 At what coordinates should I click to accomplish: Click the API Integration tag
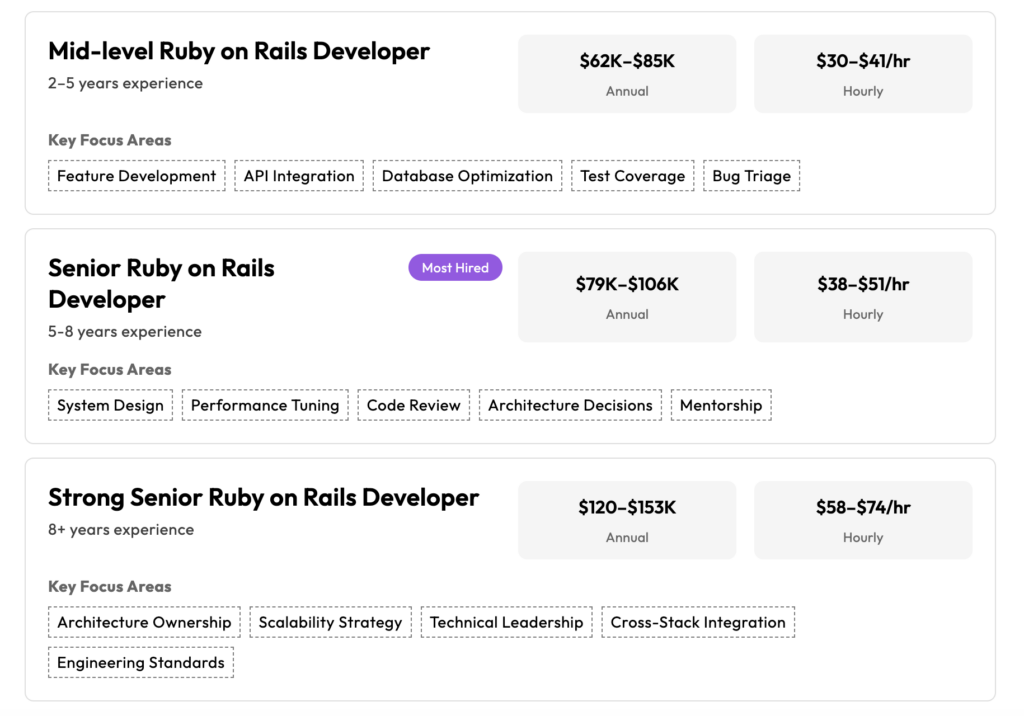[x=299, y=176]
